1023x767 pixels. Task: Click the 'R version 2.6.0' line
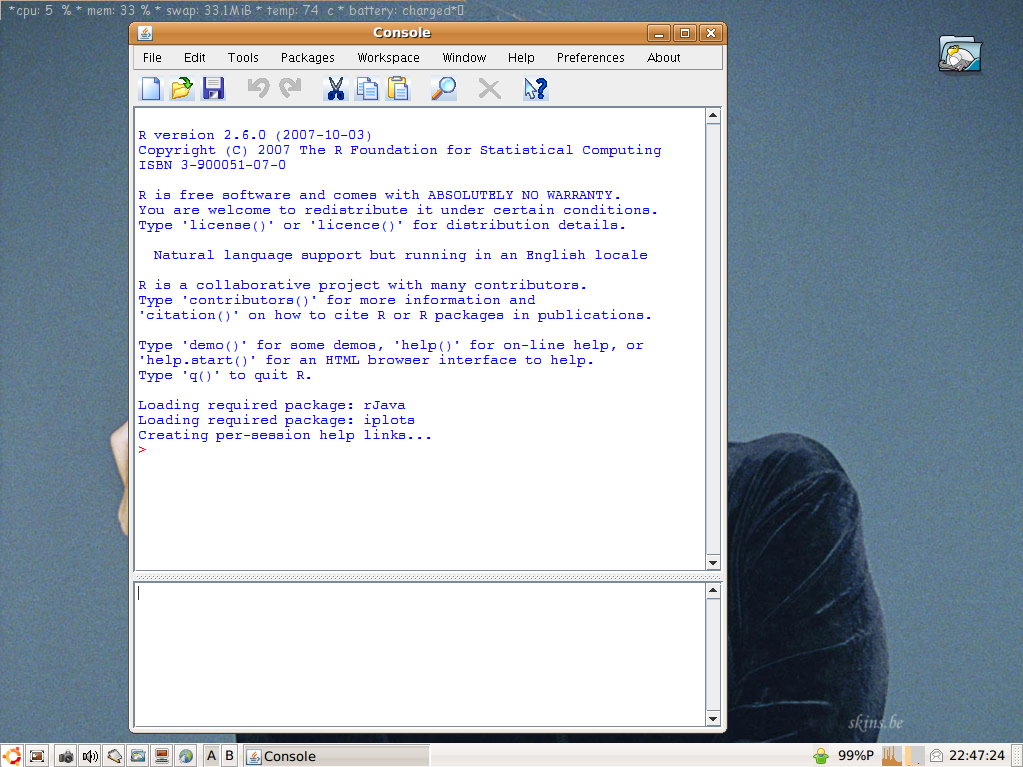pos(254,135)
